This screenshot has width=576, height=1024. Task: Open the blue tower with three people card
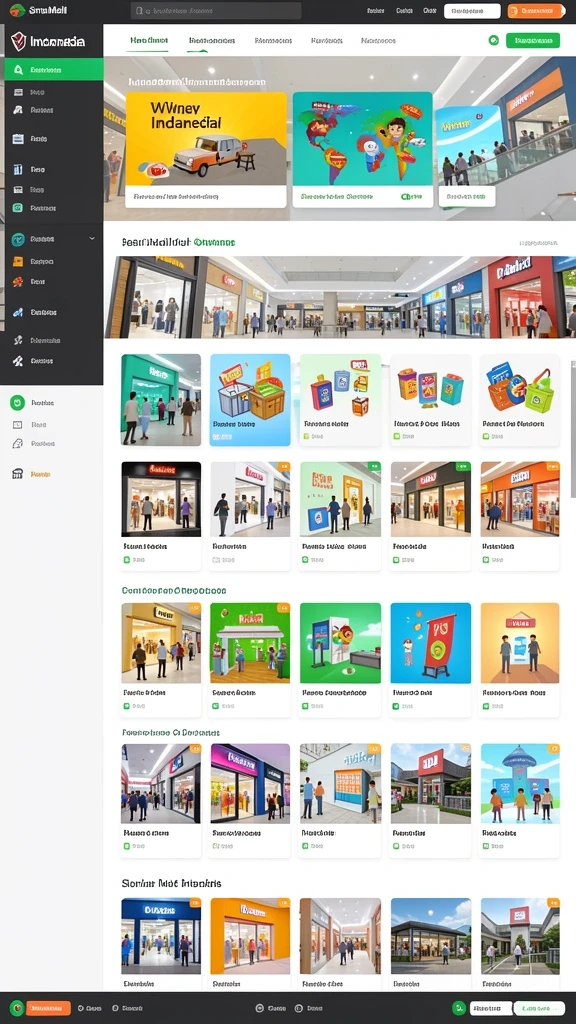coord(520,800)
